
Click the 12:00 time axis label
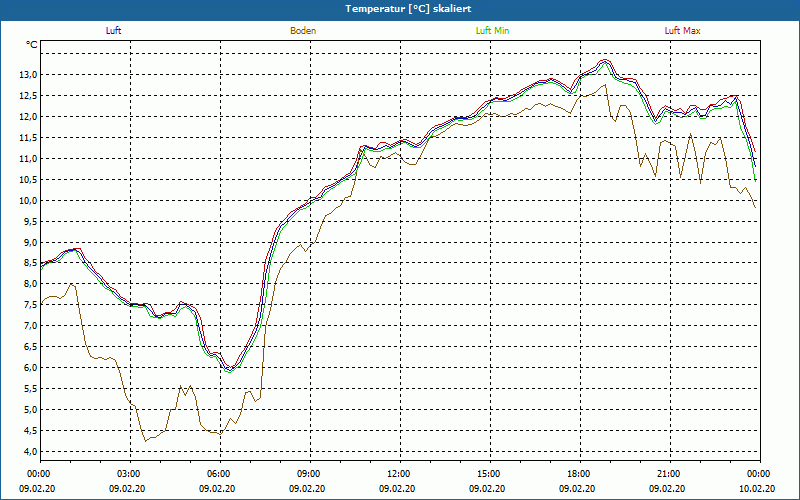[x=397, y=474]
